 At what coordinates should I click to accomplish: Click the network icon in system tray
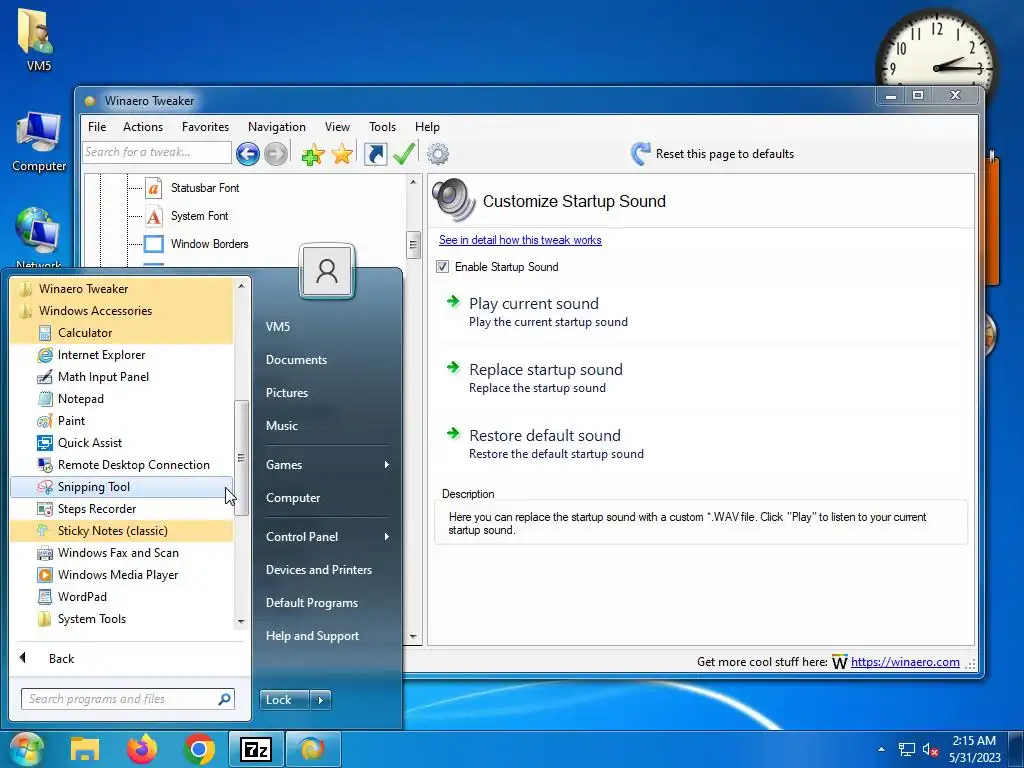[906, 750]
